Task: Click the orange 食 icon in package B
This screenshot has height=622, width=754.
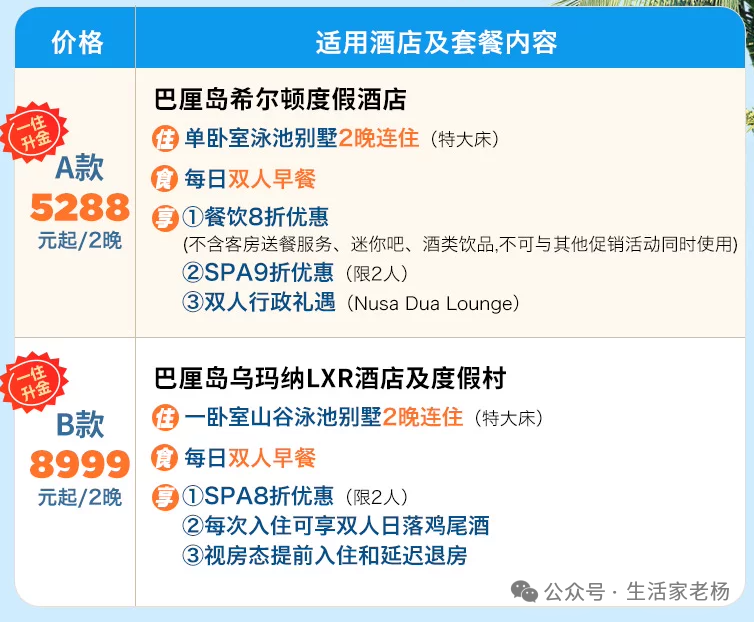Action: (165, 457)
